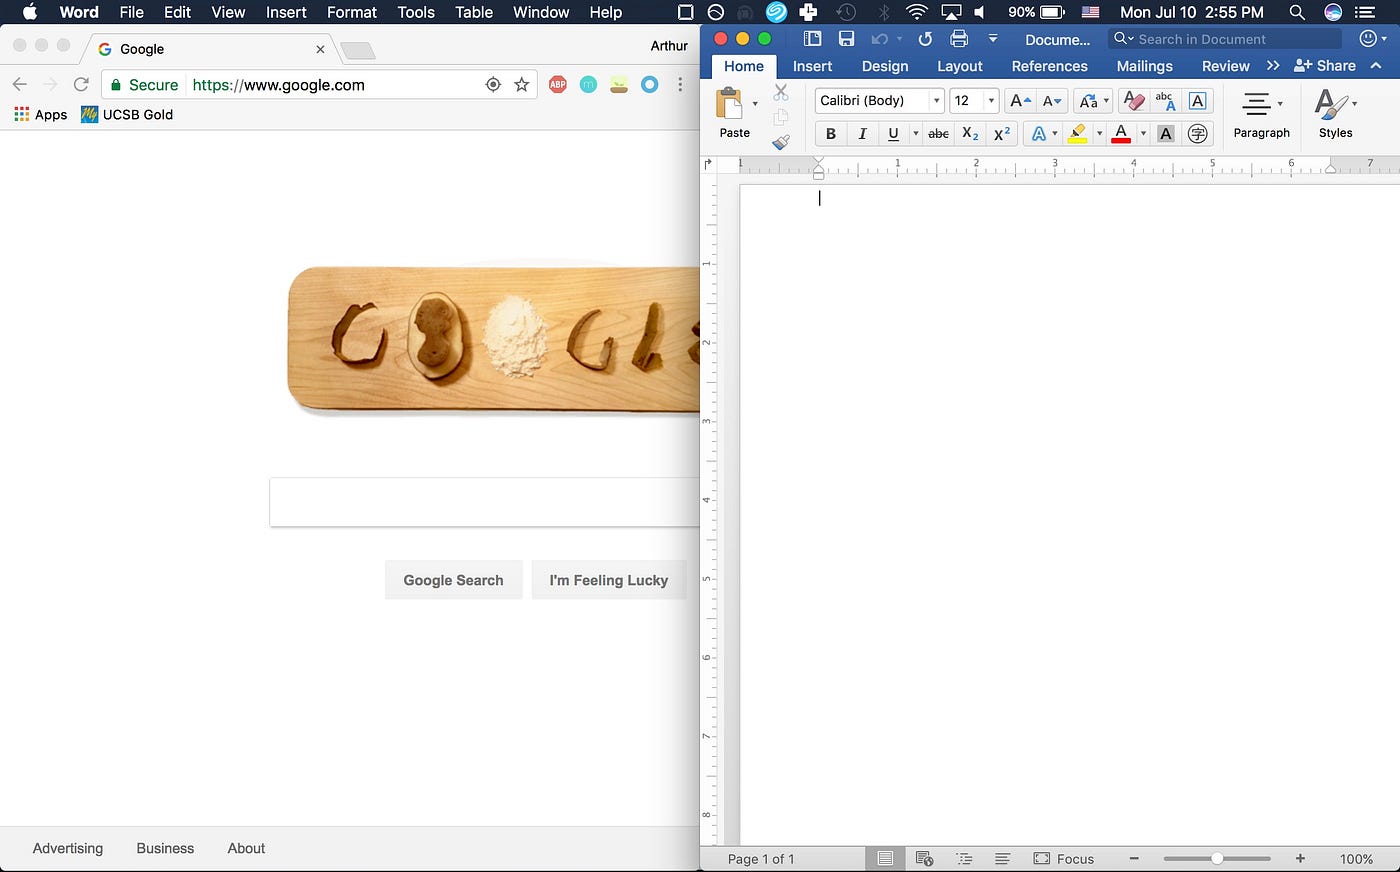Open the UCSB Gold bookmark
1400x872 pixels.
click(127, 114)
